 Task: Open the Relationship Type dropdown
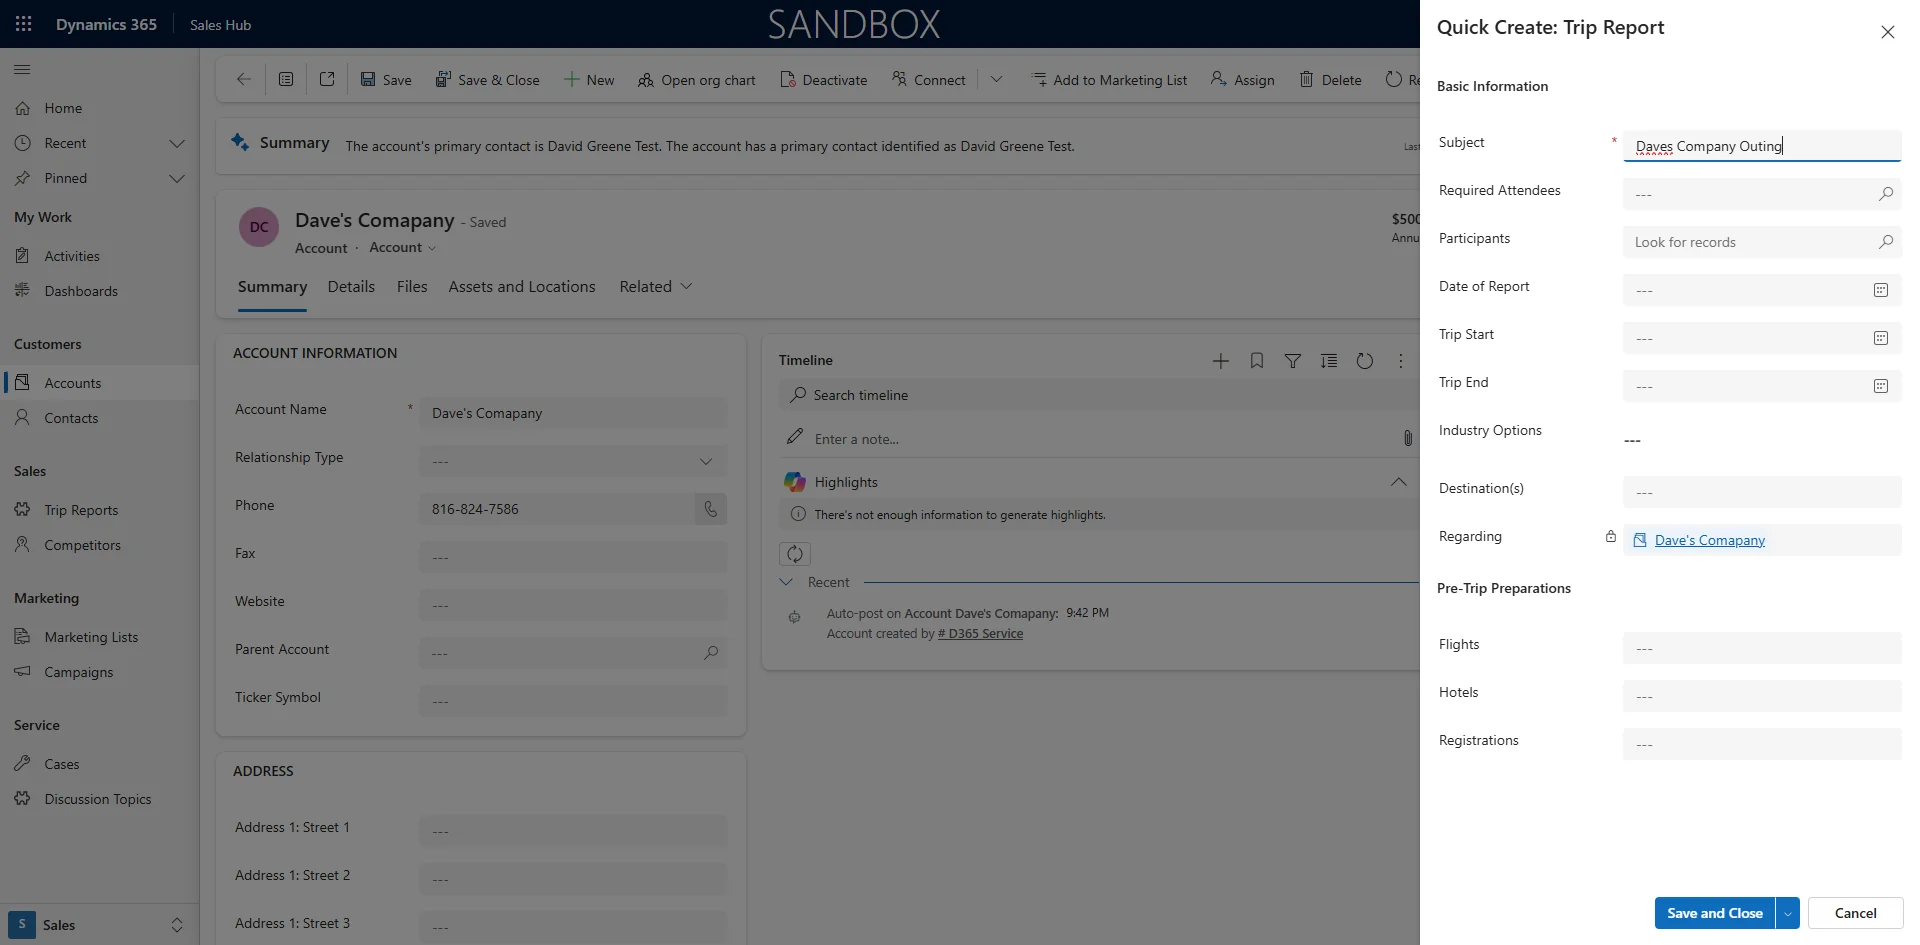(x=707, y=461)
